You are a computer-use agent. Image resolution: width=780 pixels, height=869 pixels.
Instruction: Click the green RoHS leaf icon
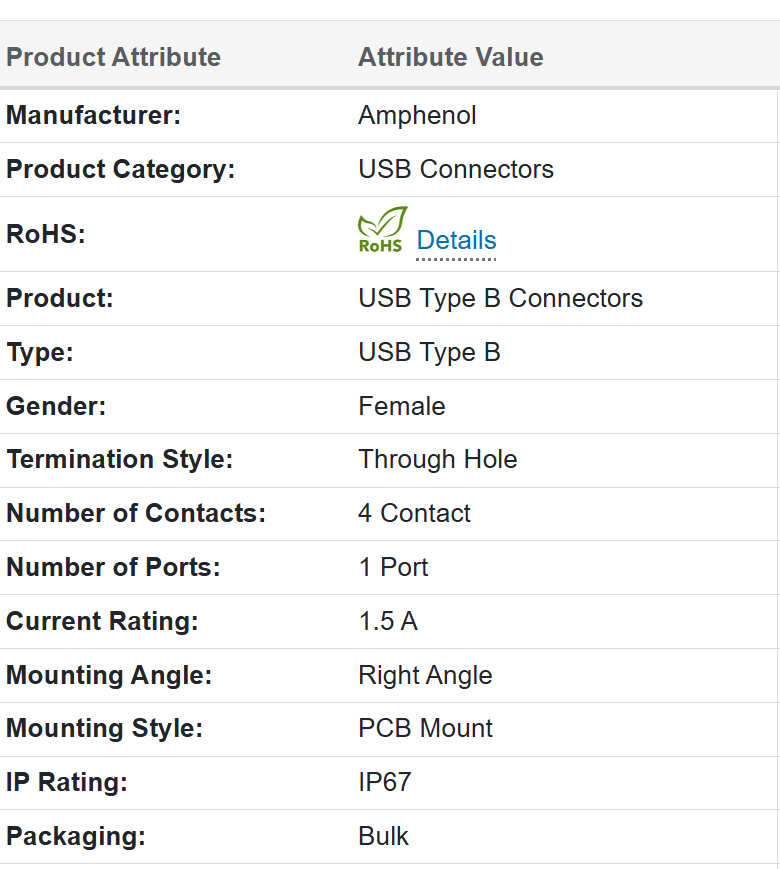pyautogui.click(x=382, y=230)
